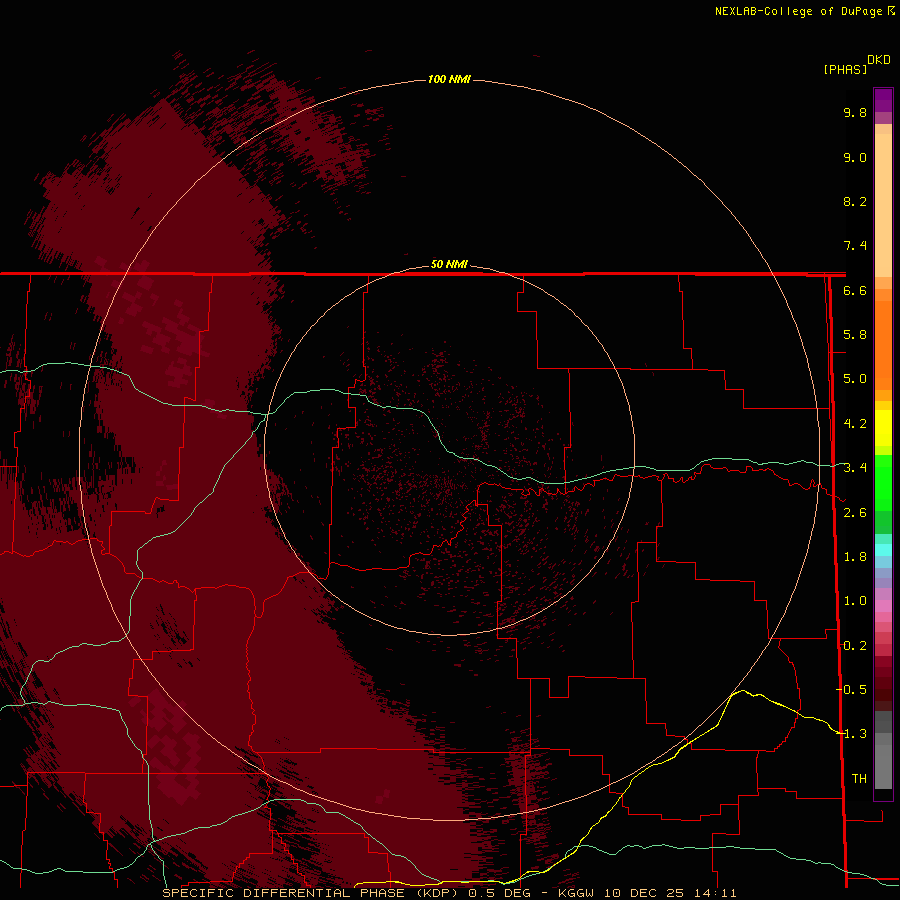Click the [PHAS] legend unit label
900x900 pixels.
(x=845, y=69)
